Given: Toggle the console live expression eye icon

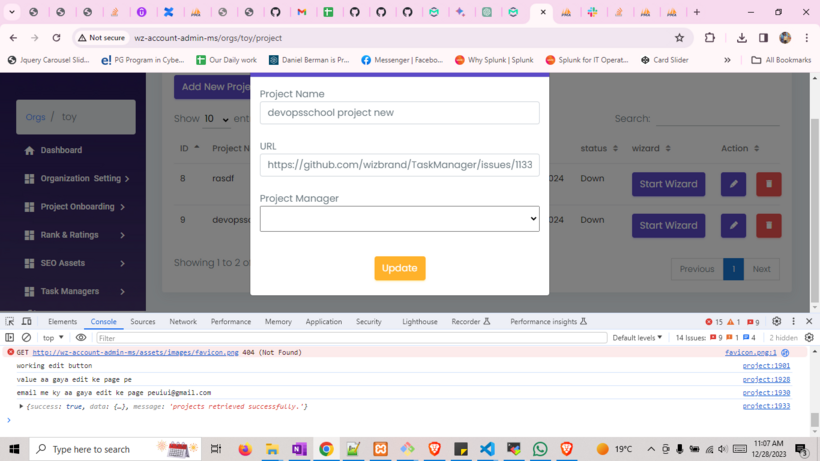Looking at the screenshot, I should [x=81, y=338].
